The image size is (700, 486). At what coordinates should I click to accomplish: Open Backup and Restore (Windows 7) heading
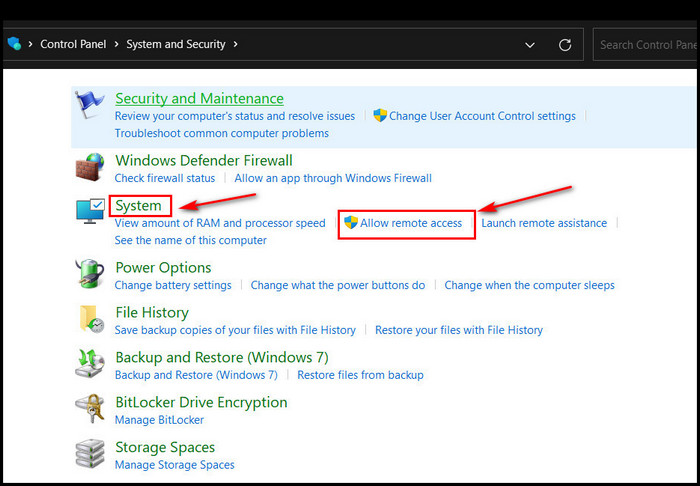coord(222,357)
